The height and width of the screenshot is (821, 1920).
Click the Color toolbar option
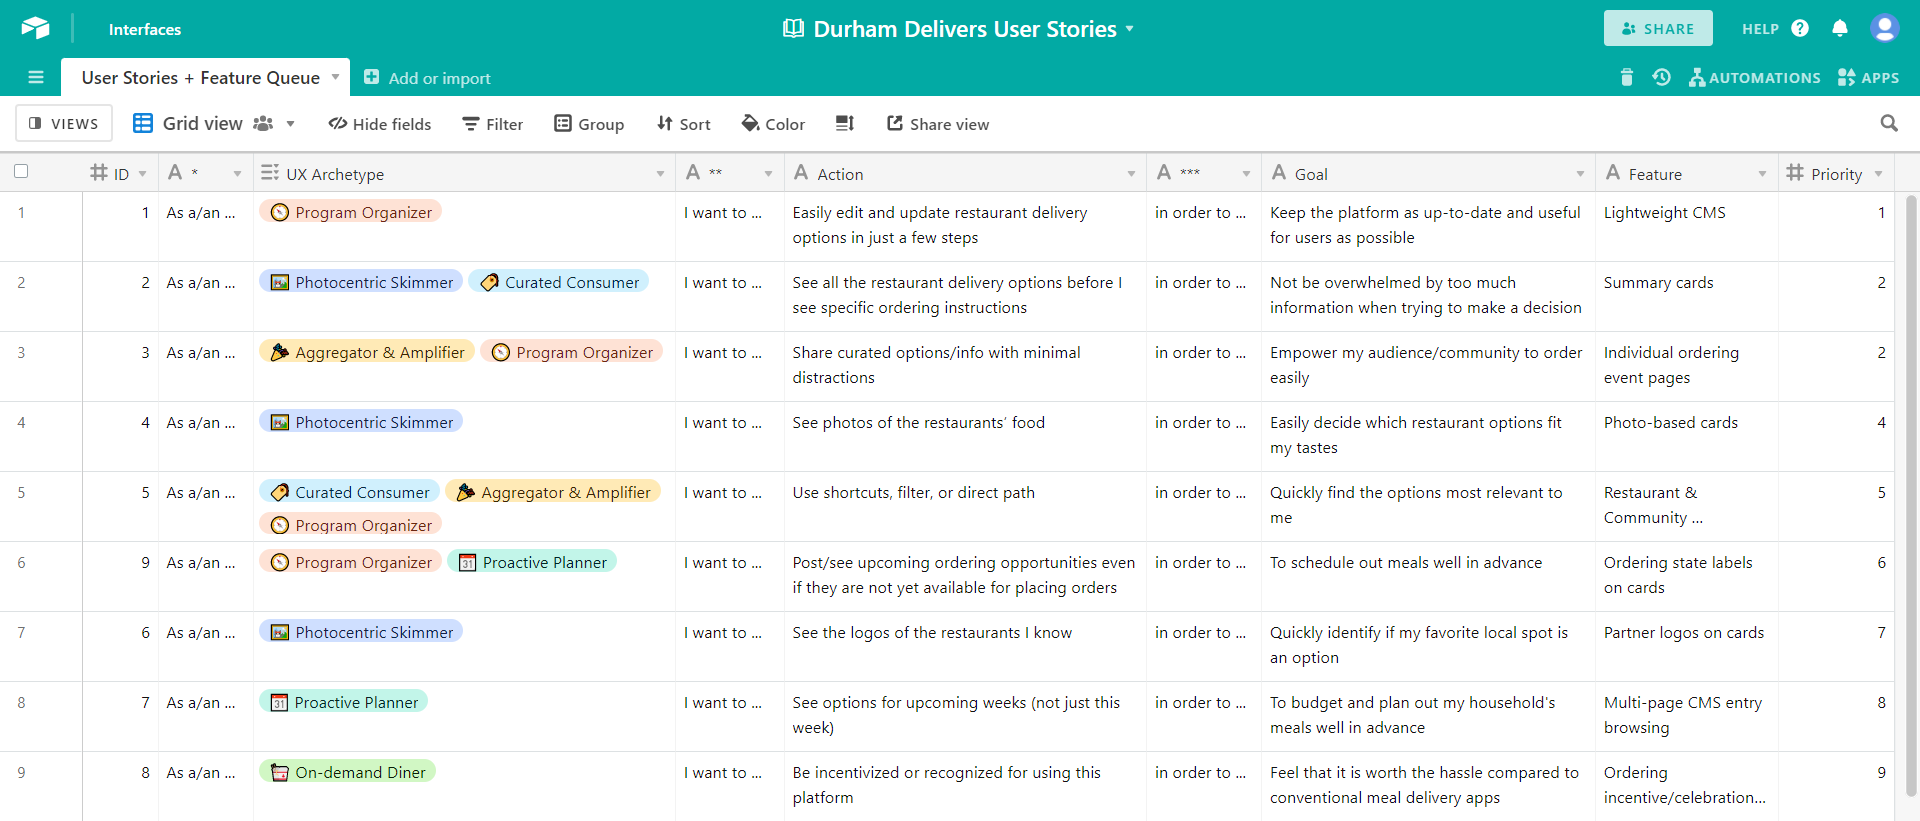773,124
